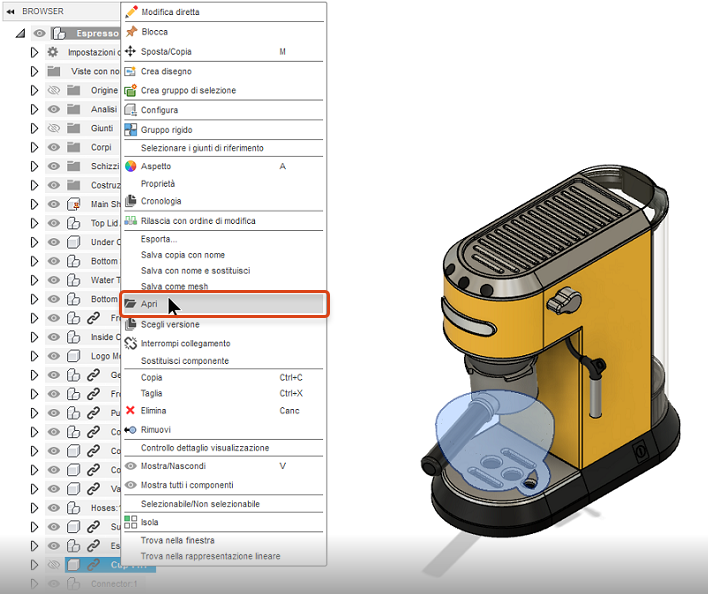Viewport: 708px width, 594px height.
Task: Select Salva con nome e sostituisci
Action: tap(195, 271)
